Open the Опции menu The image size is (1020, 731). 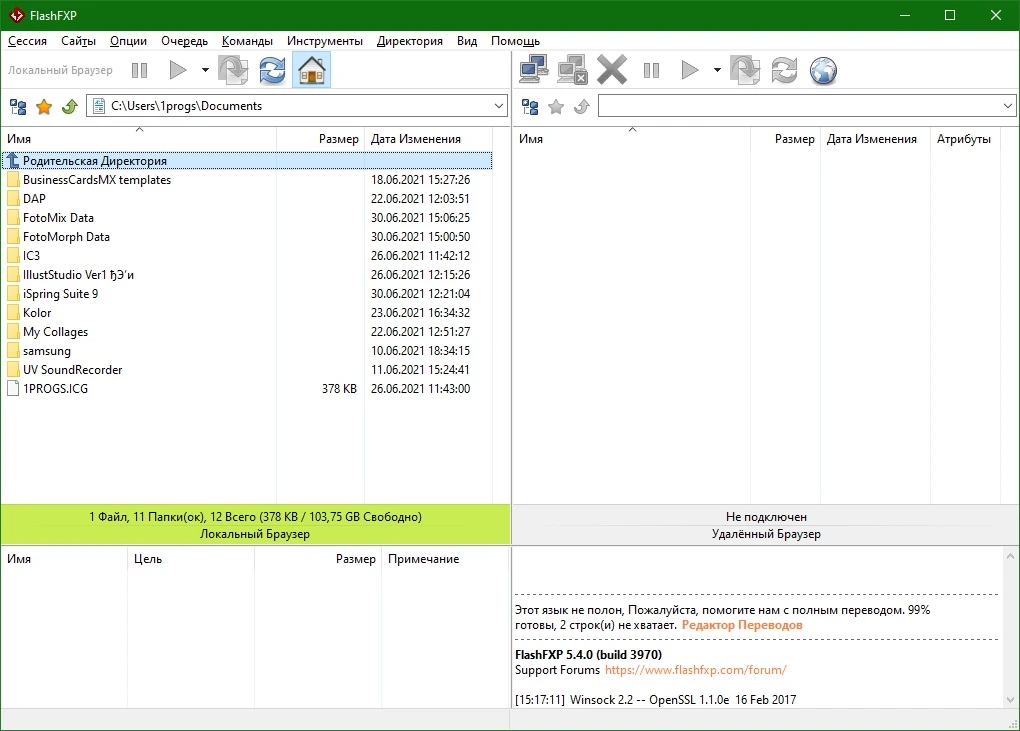[128, 41]
